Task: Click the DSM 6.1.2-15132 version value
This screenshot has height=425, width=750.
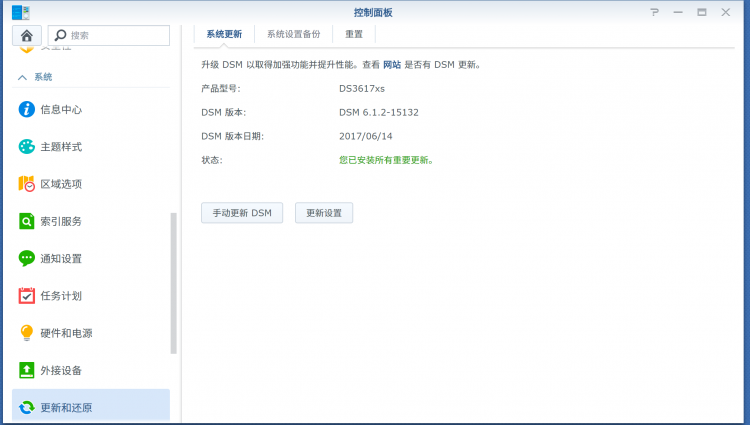Action: [x=379, y=112]
